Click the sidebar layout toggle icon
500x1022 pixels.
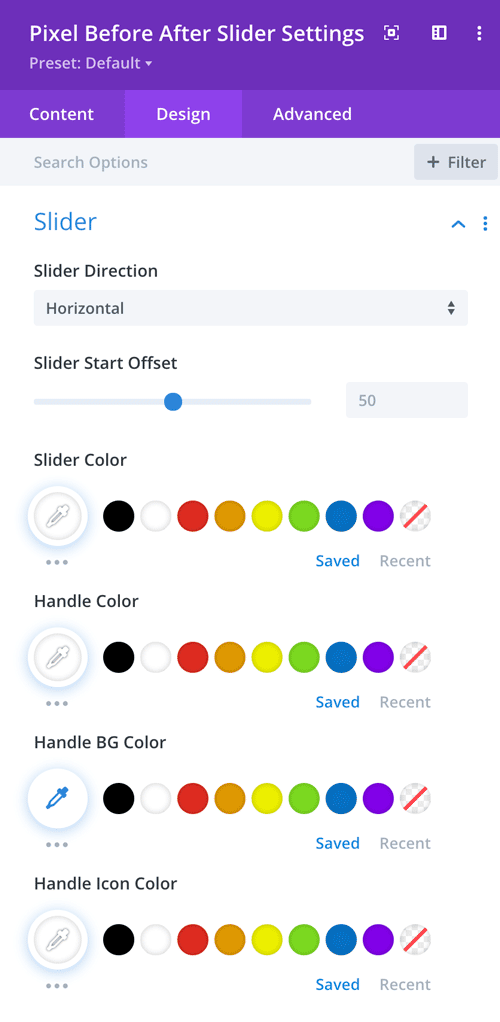439,33
